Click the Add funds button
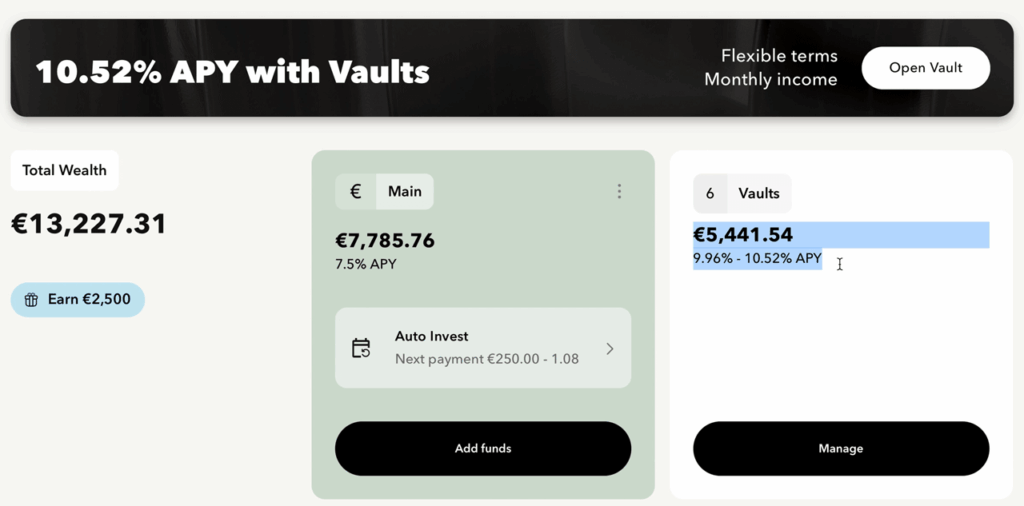Viewport: 1024px width, 506px height. (483, 449)
